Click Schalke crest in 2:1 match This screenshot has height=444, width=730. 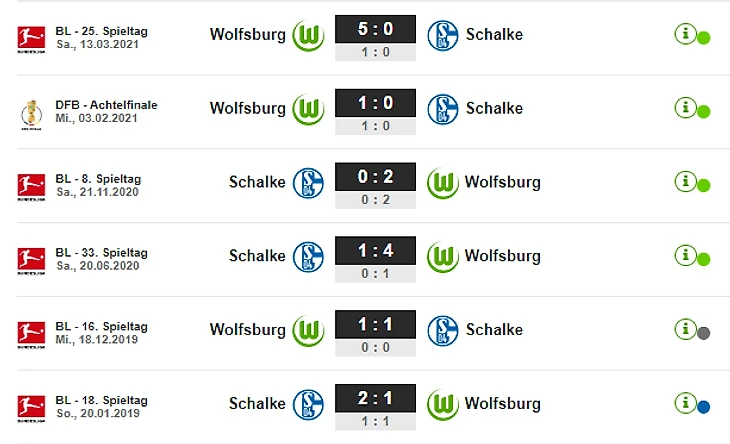[x=308, y=404]
